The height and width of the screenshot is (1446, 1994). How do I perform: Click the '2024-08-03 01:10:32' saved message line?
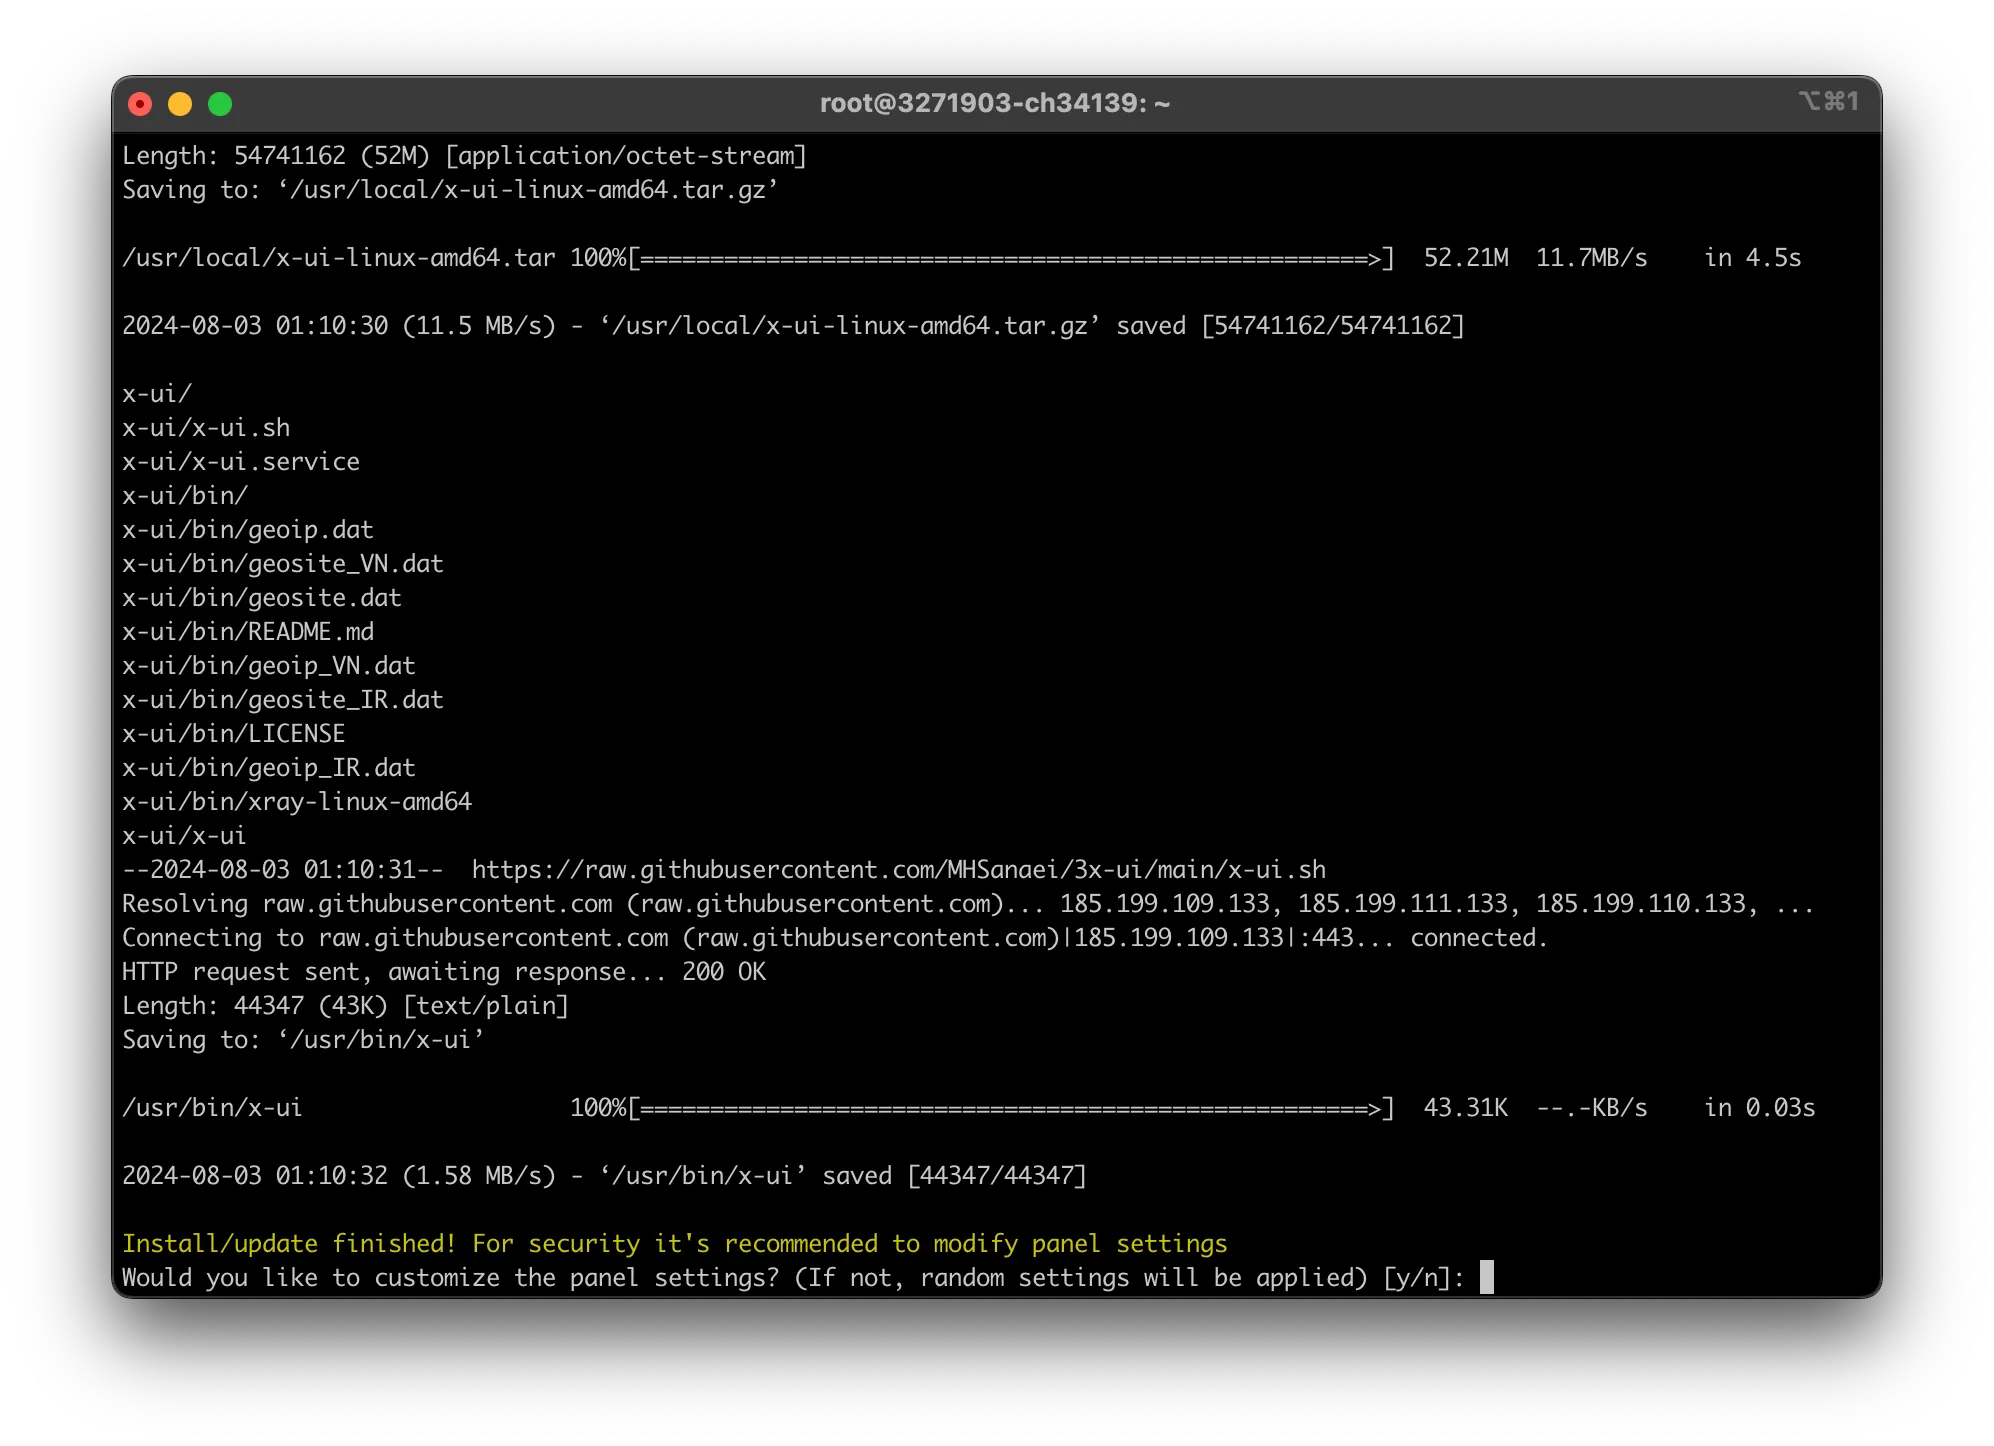(605, 1176)
